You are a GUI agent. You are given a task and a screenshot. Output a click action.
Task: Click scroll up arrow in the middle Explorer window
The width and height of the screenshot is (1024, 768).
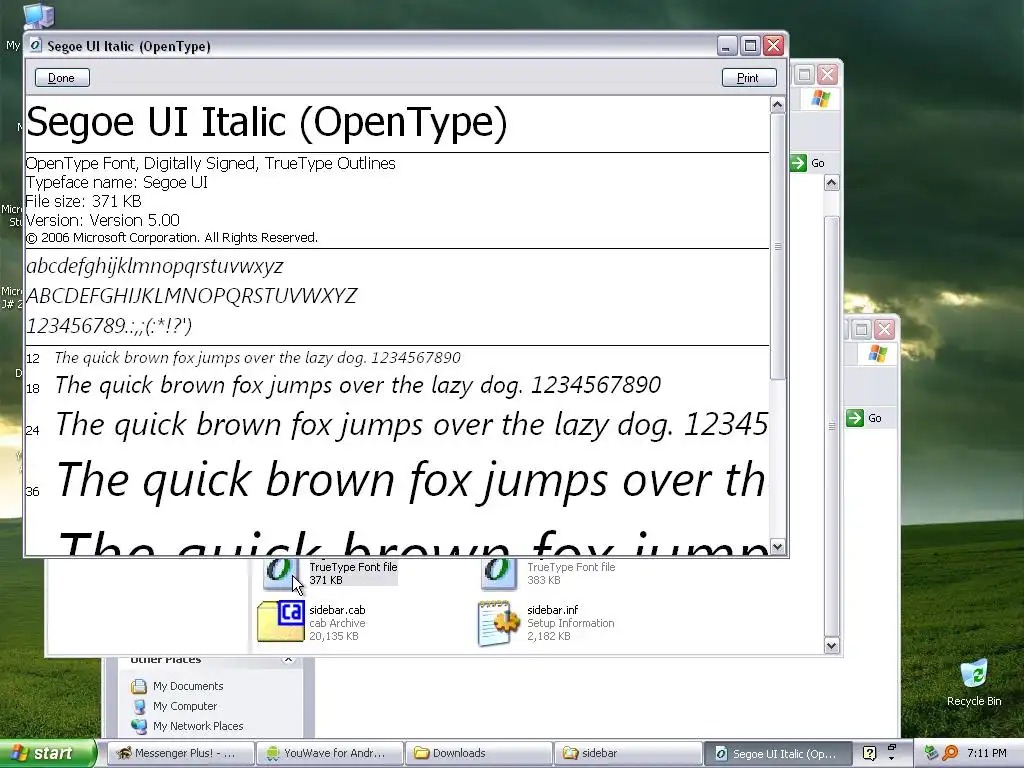tap(831, 183)
